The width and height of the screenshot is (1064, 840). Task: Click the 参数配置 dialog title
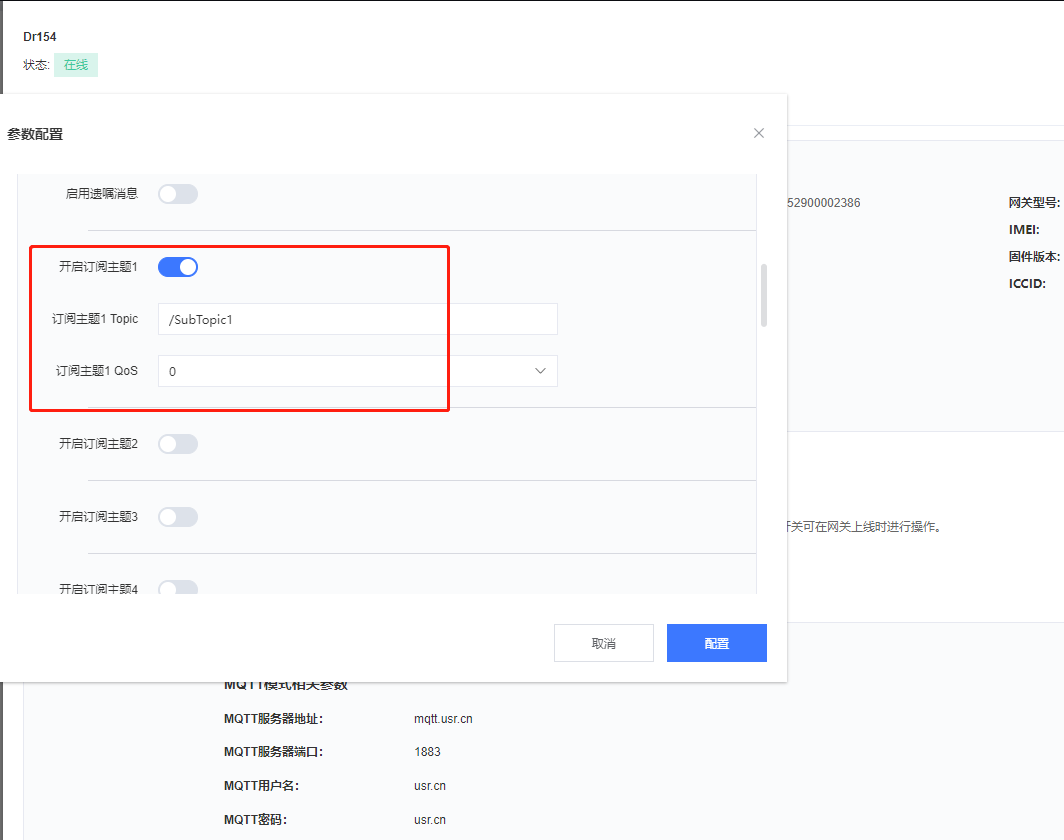tap(35, 133)
